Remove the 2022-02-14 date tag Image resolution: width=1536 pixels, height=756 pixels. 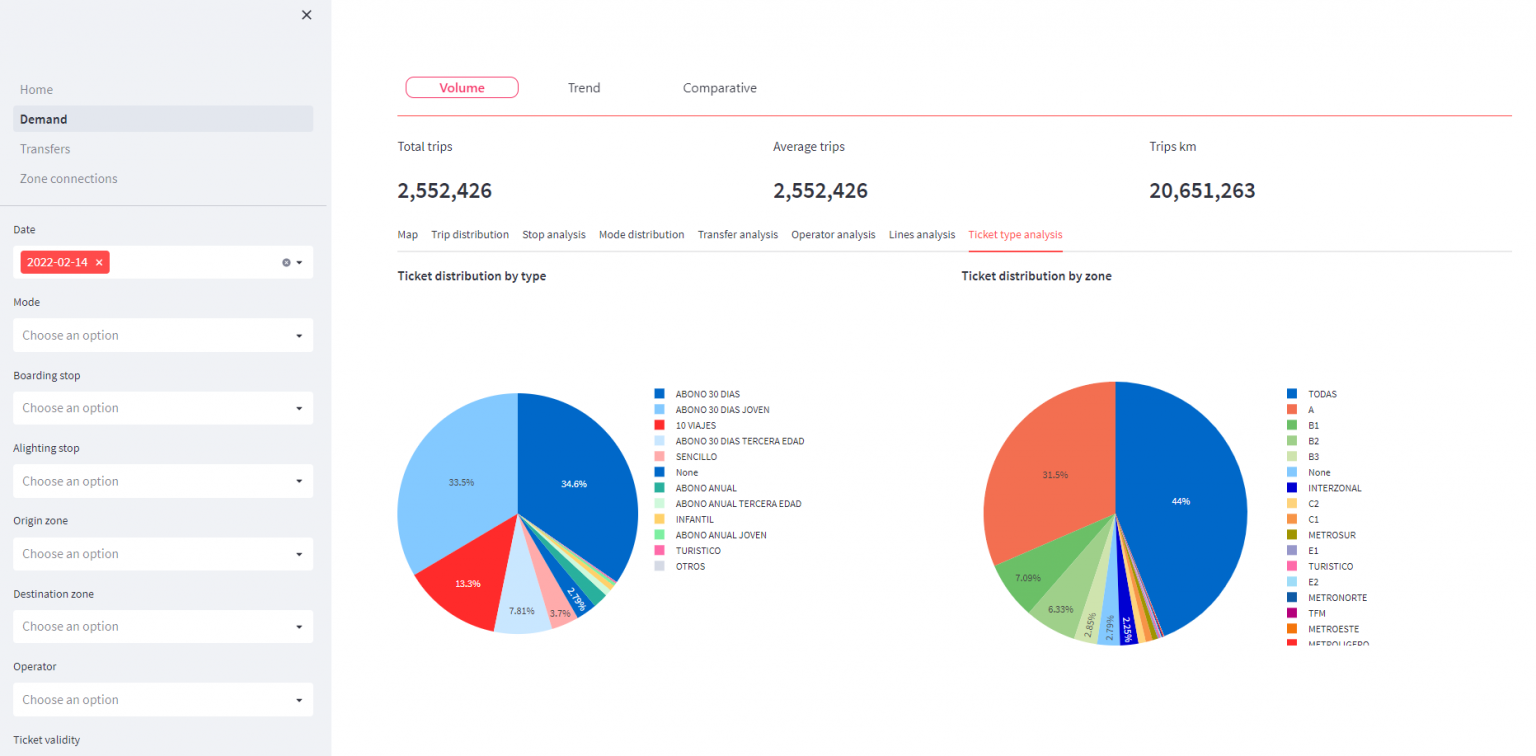pyautogui.click(x=99, y=262)
